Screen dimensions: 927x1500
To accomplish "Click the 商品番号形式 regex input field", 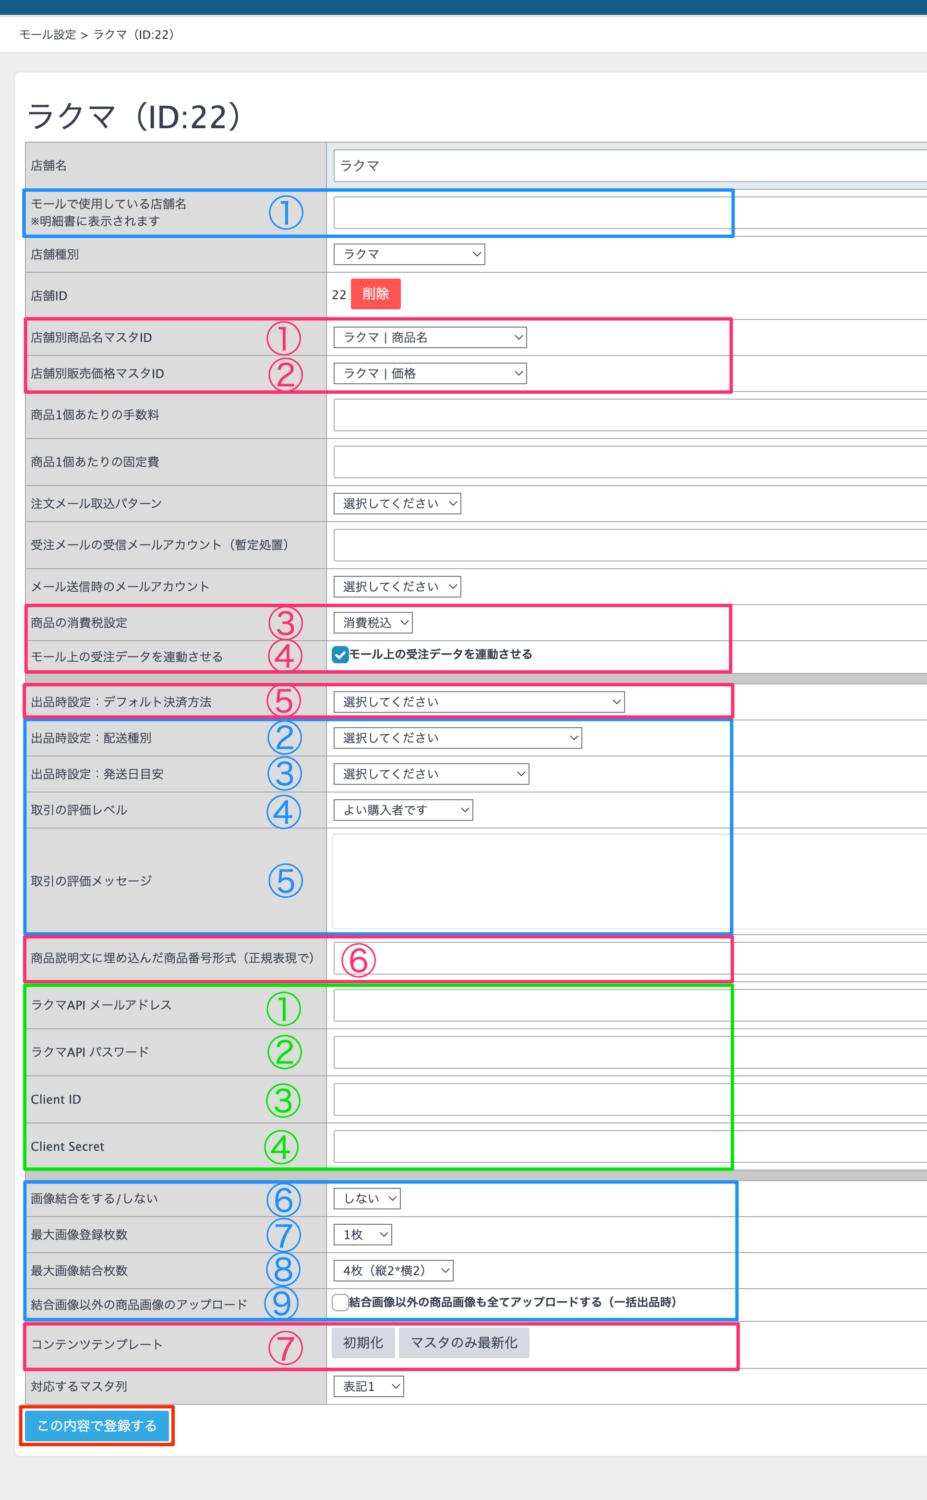I will click(x=630, y=959).
